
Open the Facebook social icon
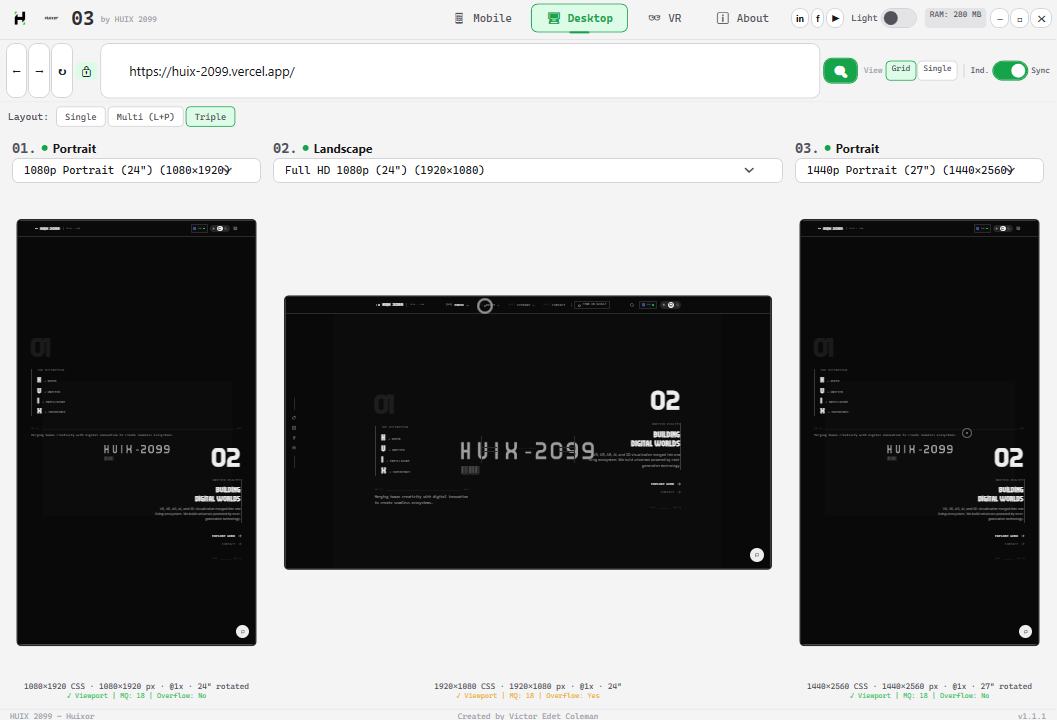click(818, 18)
